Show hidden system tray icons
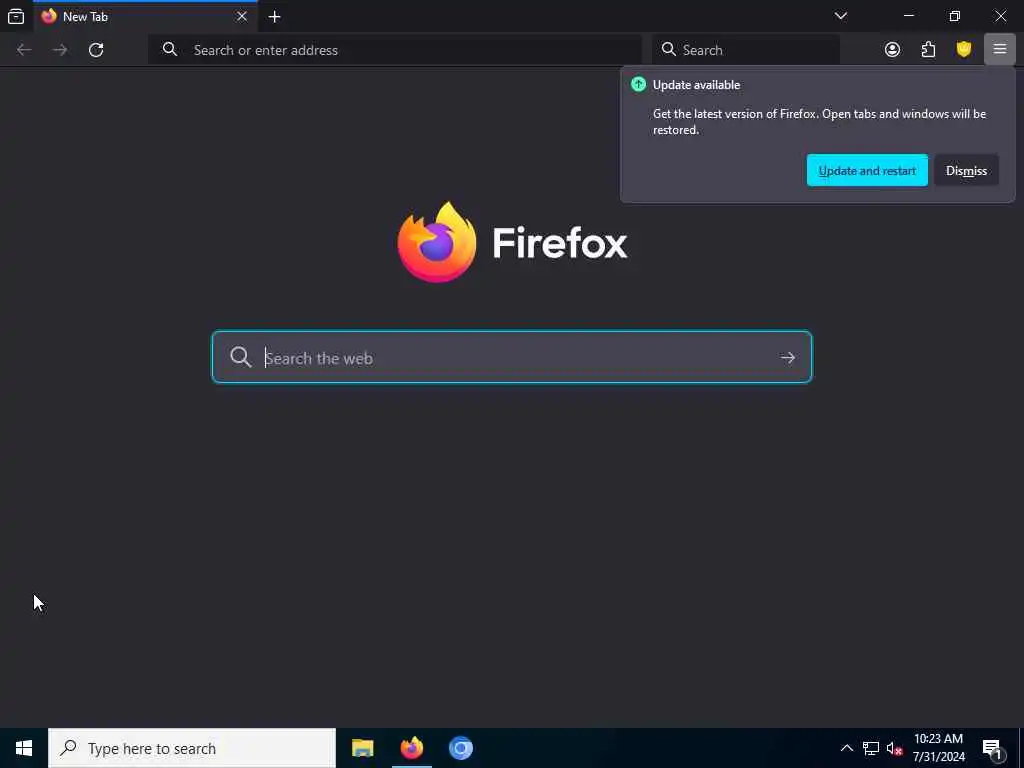1024x768 pixels. [846, 748]
